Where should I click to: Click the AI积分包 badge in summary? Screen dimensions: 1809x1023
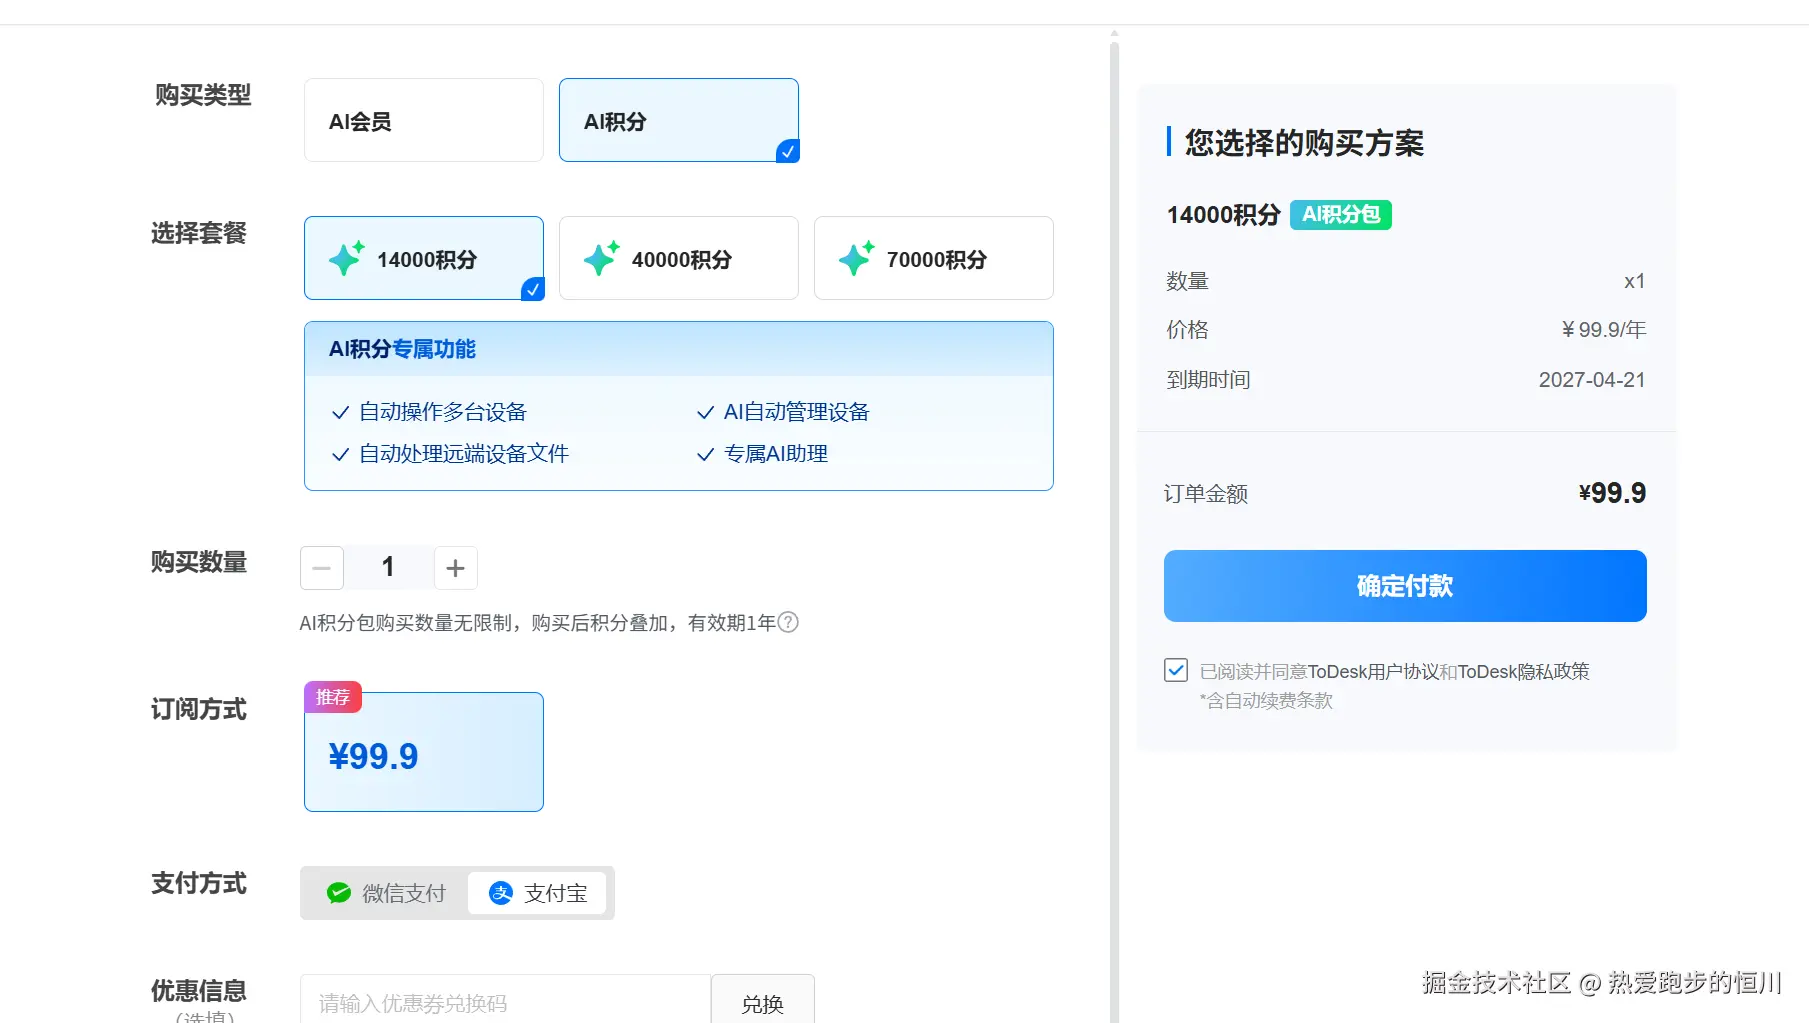coord(1341,215)
